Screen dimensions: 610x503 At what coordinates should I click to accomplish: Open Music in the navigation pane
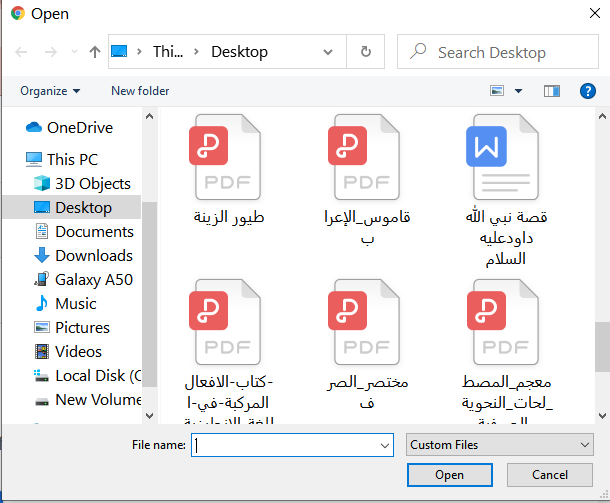tap(76, 304)
